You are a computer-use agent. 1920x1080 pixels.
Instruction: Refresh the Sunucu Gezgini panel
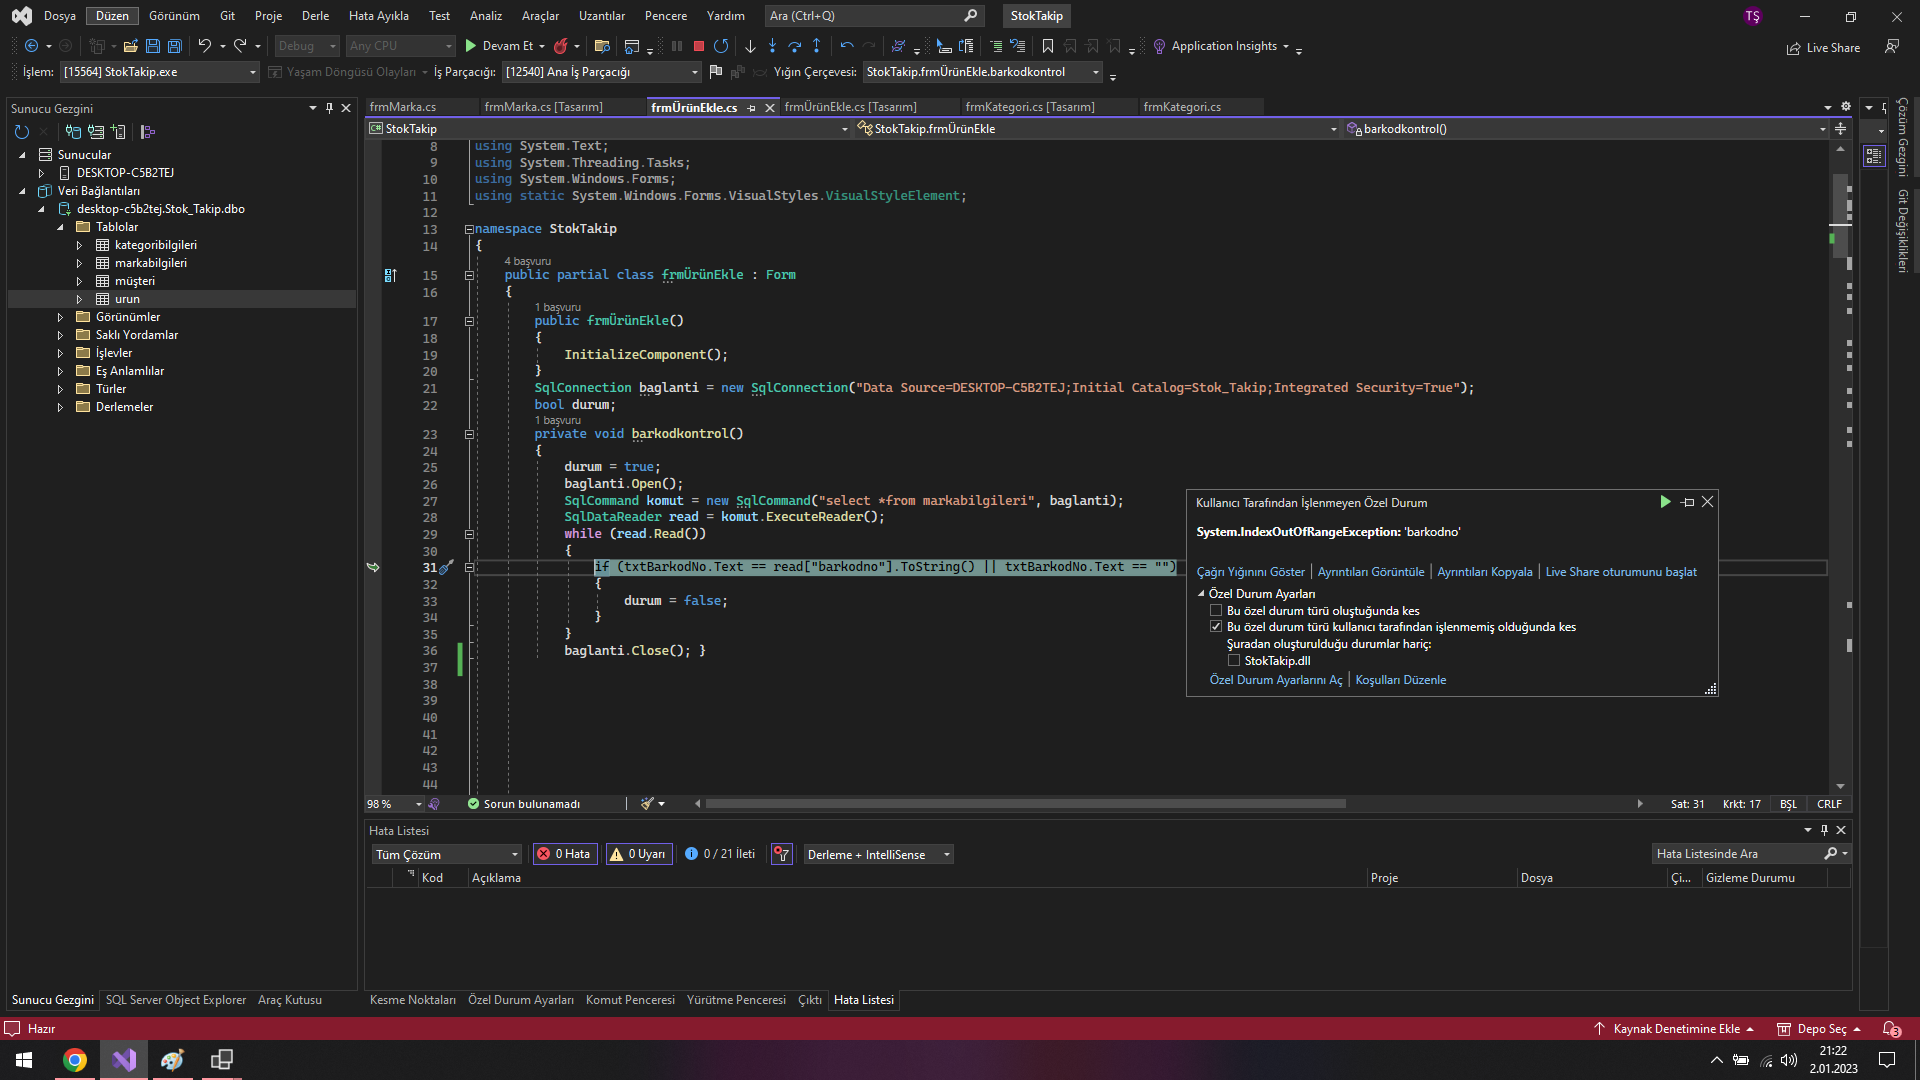click(22, 132)
